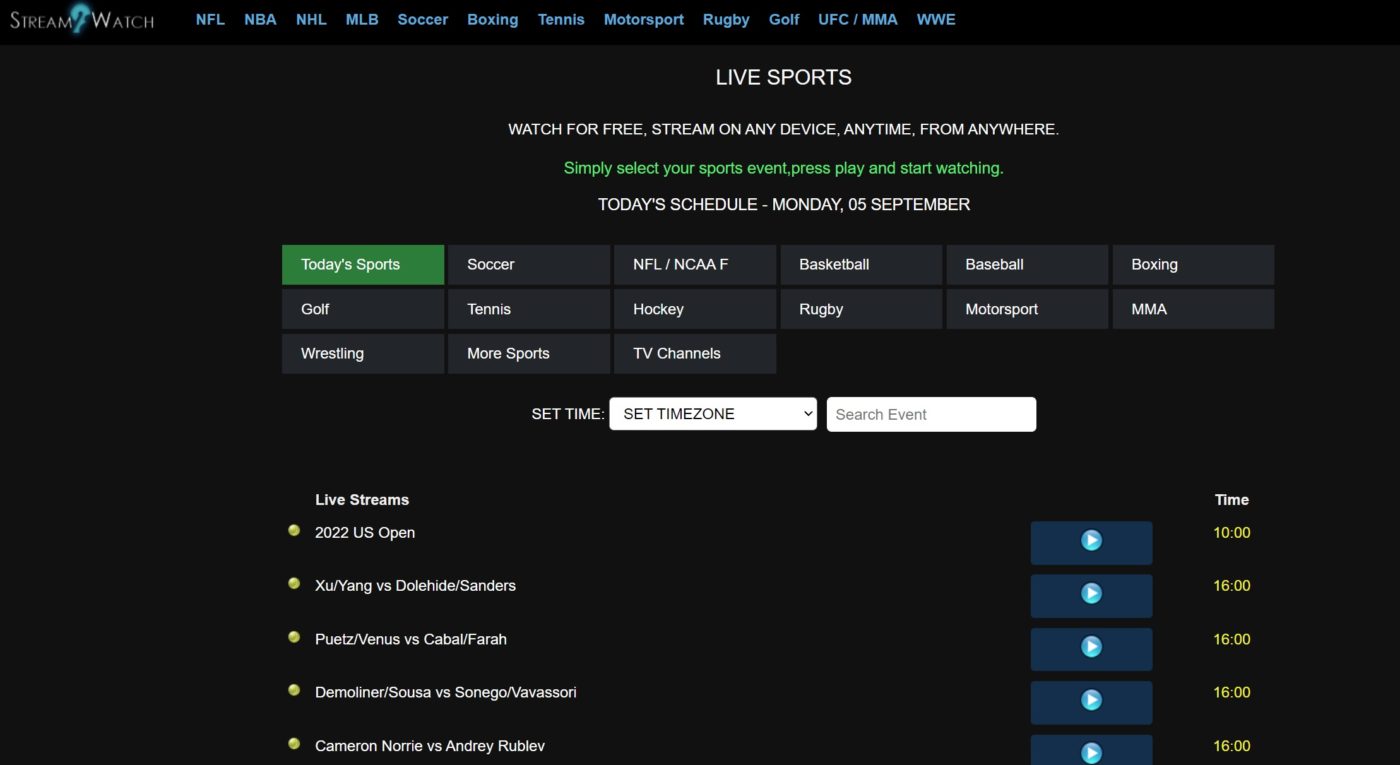
Task: Click the live dot beside Cameron Norrie match
Action: pos(294,743)
